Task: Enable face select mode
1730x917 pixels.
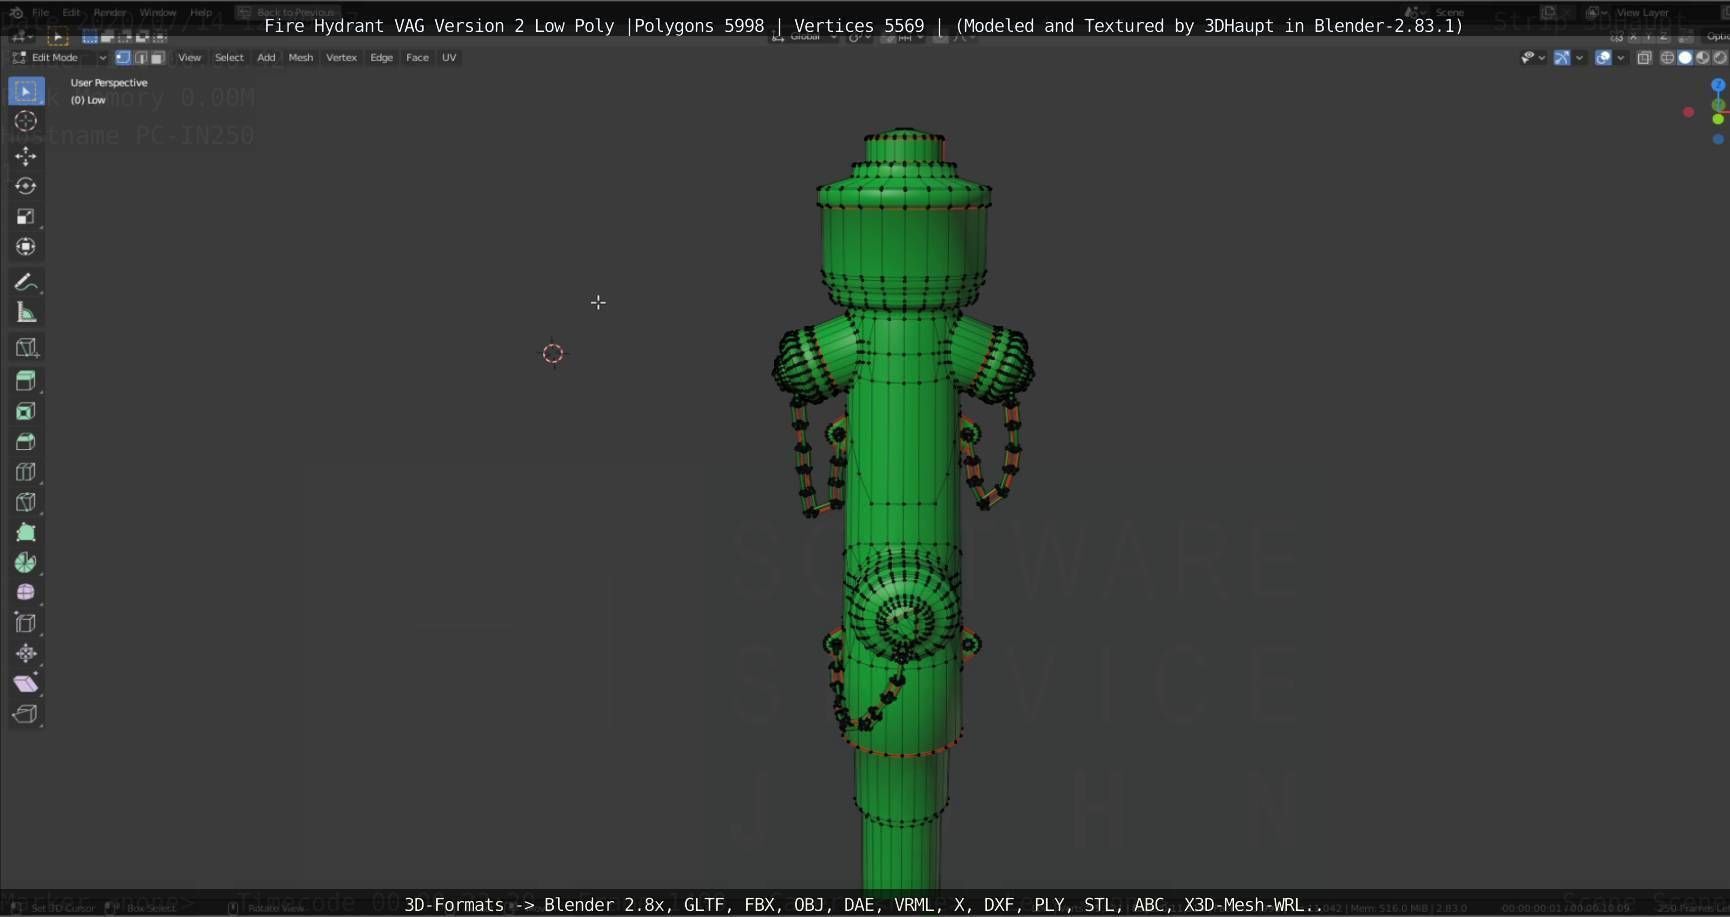Action: (157, 58)
